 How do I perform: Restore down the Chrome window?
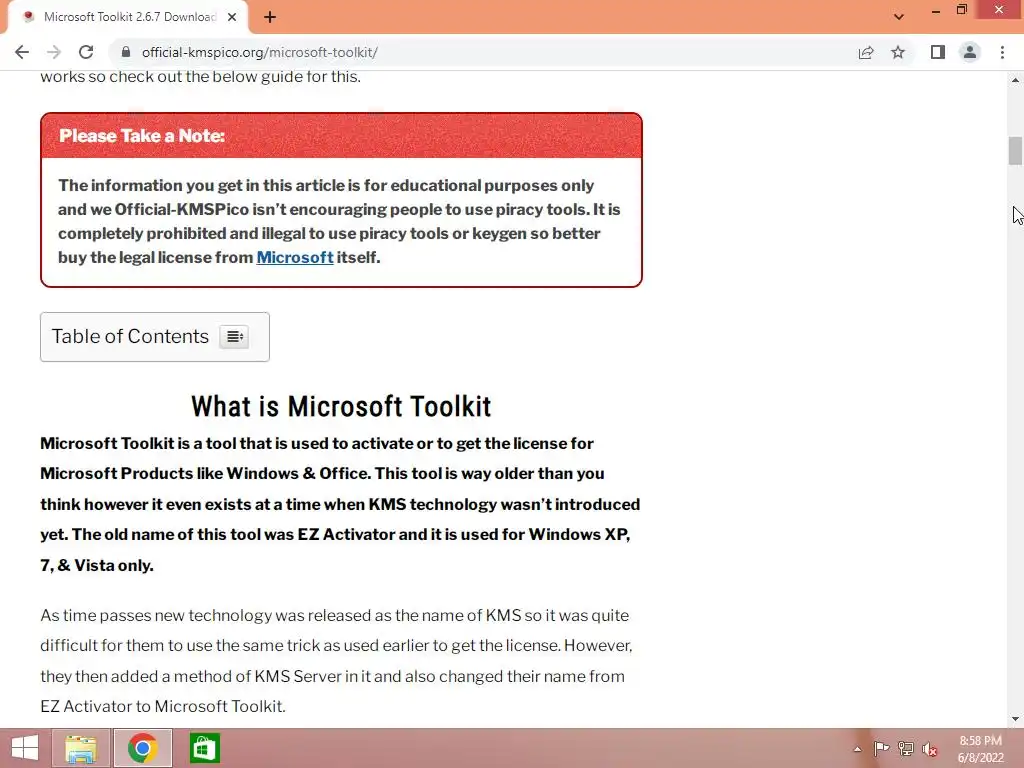pyautogui.click(x=962, y=10)
